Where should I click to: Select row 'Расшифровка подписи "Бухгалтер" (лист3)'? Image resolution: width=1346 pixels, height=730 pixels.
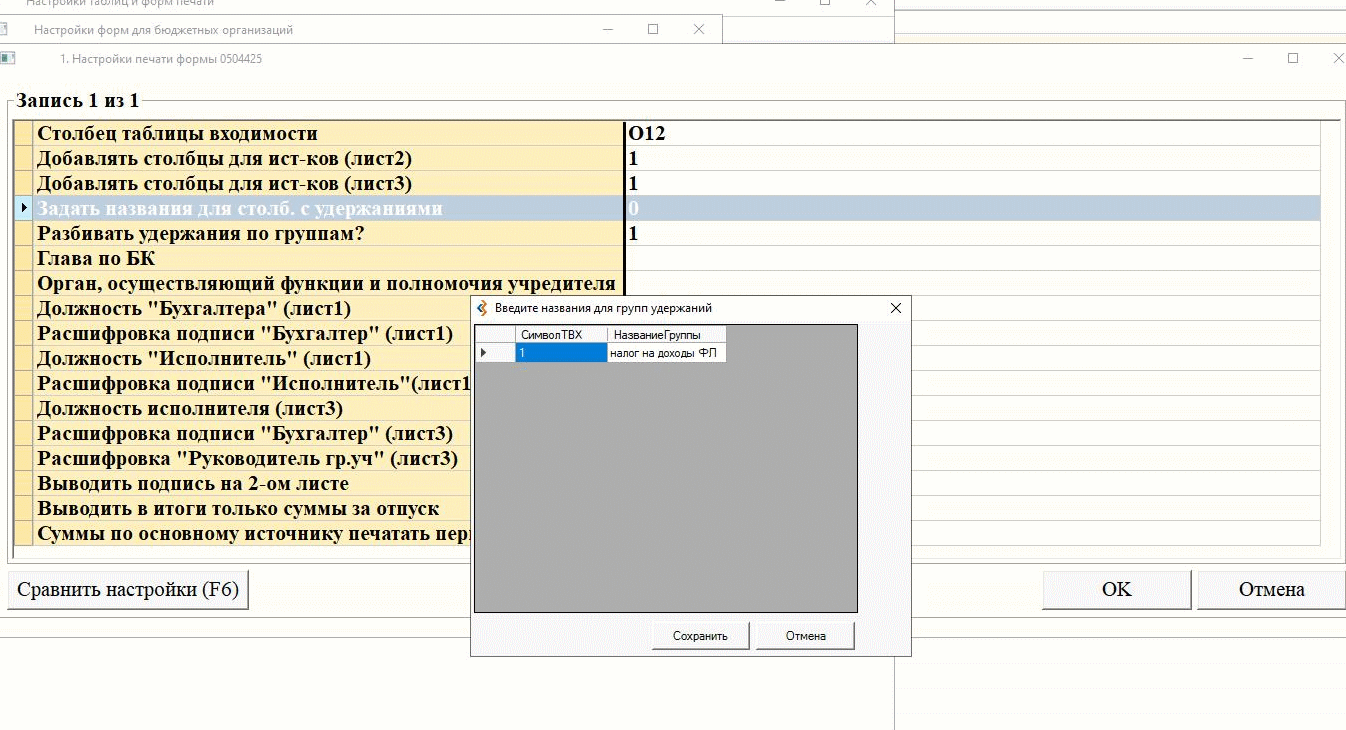click(252, 434)
